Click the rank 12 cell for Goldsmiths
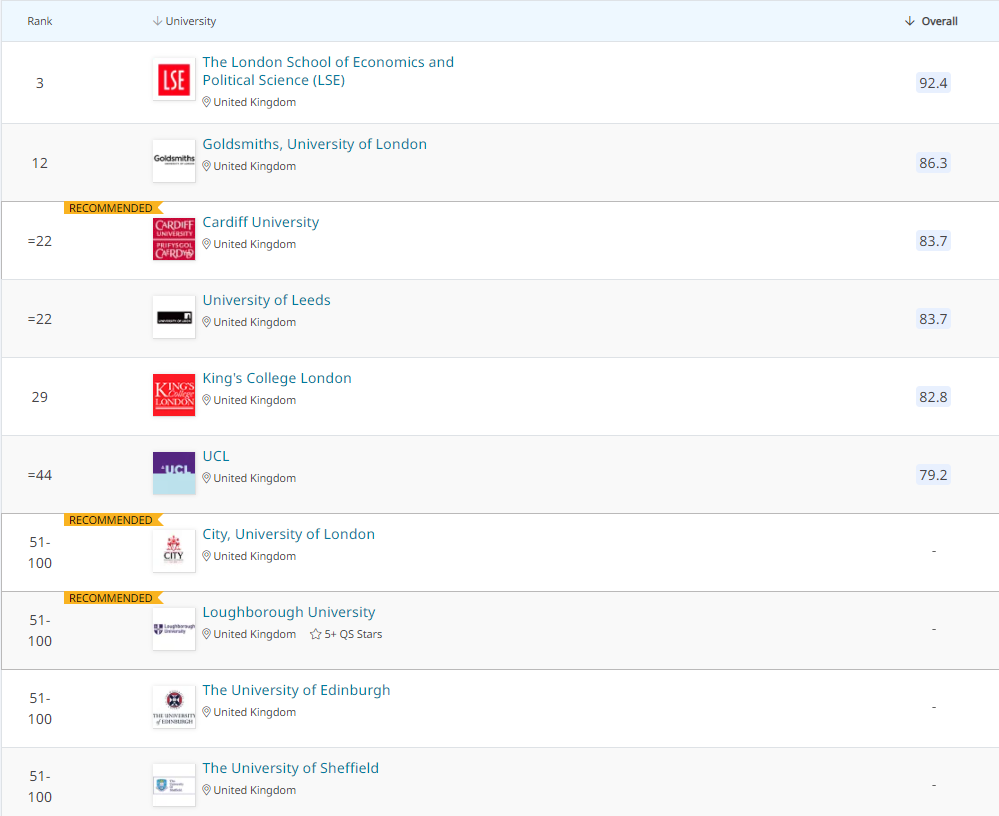 tap(40, 163)
